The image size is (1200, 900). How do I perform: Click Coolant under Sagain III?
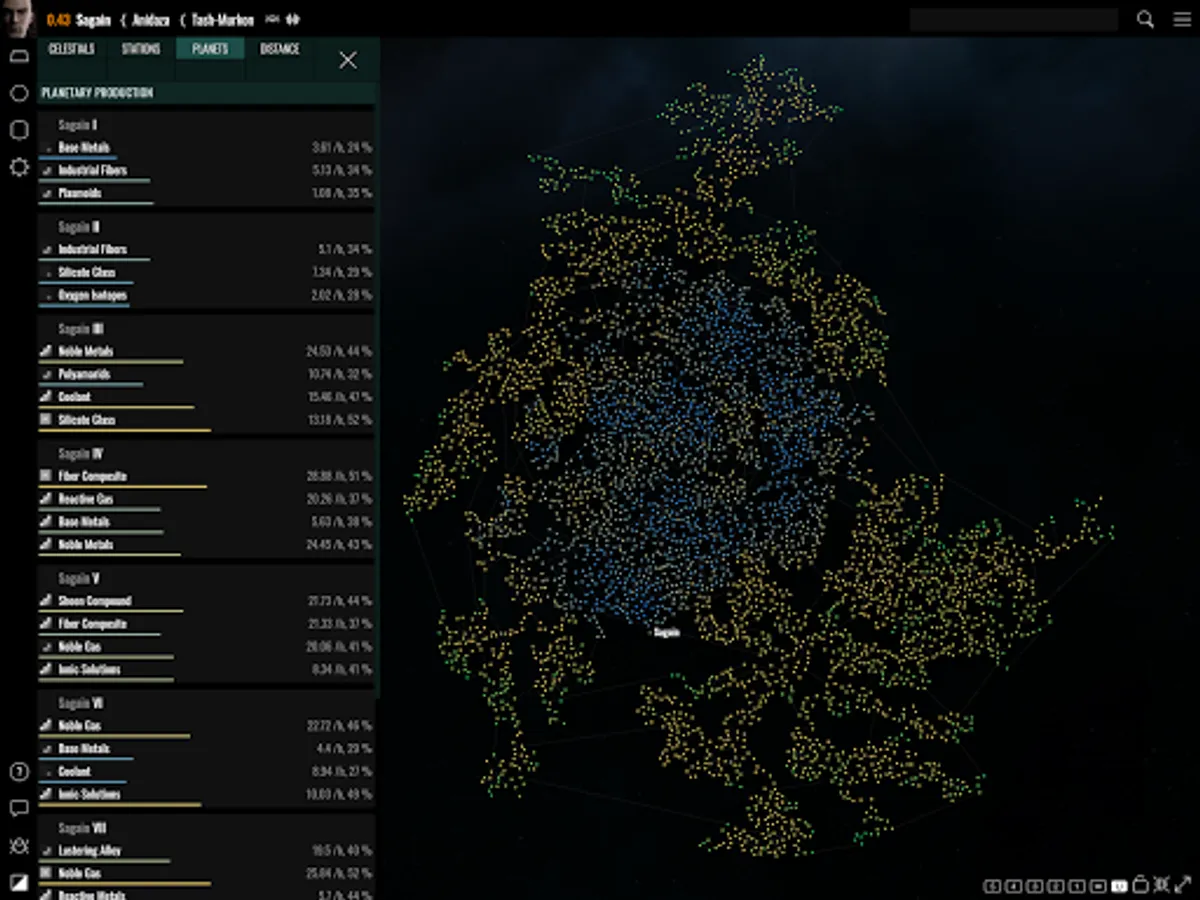pos(75,397)
